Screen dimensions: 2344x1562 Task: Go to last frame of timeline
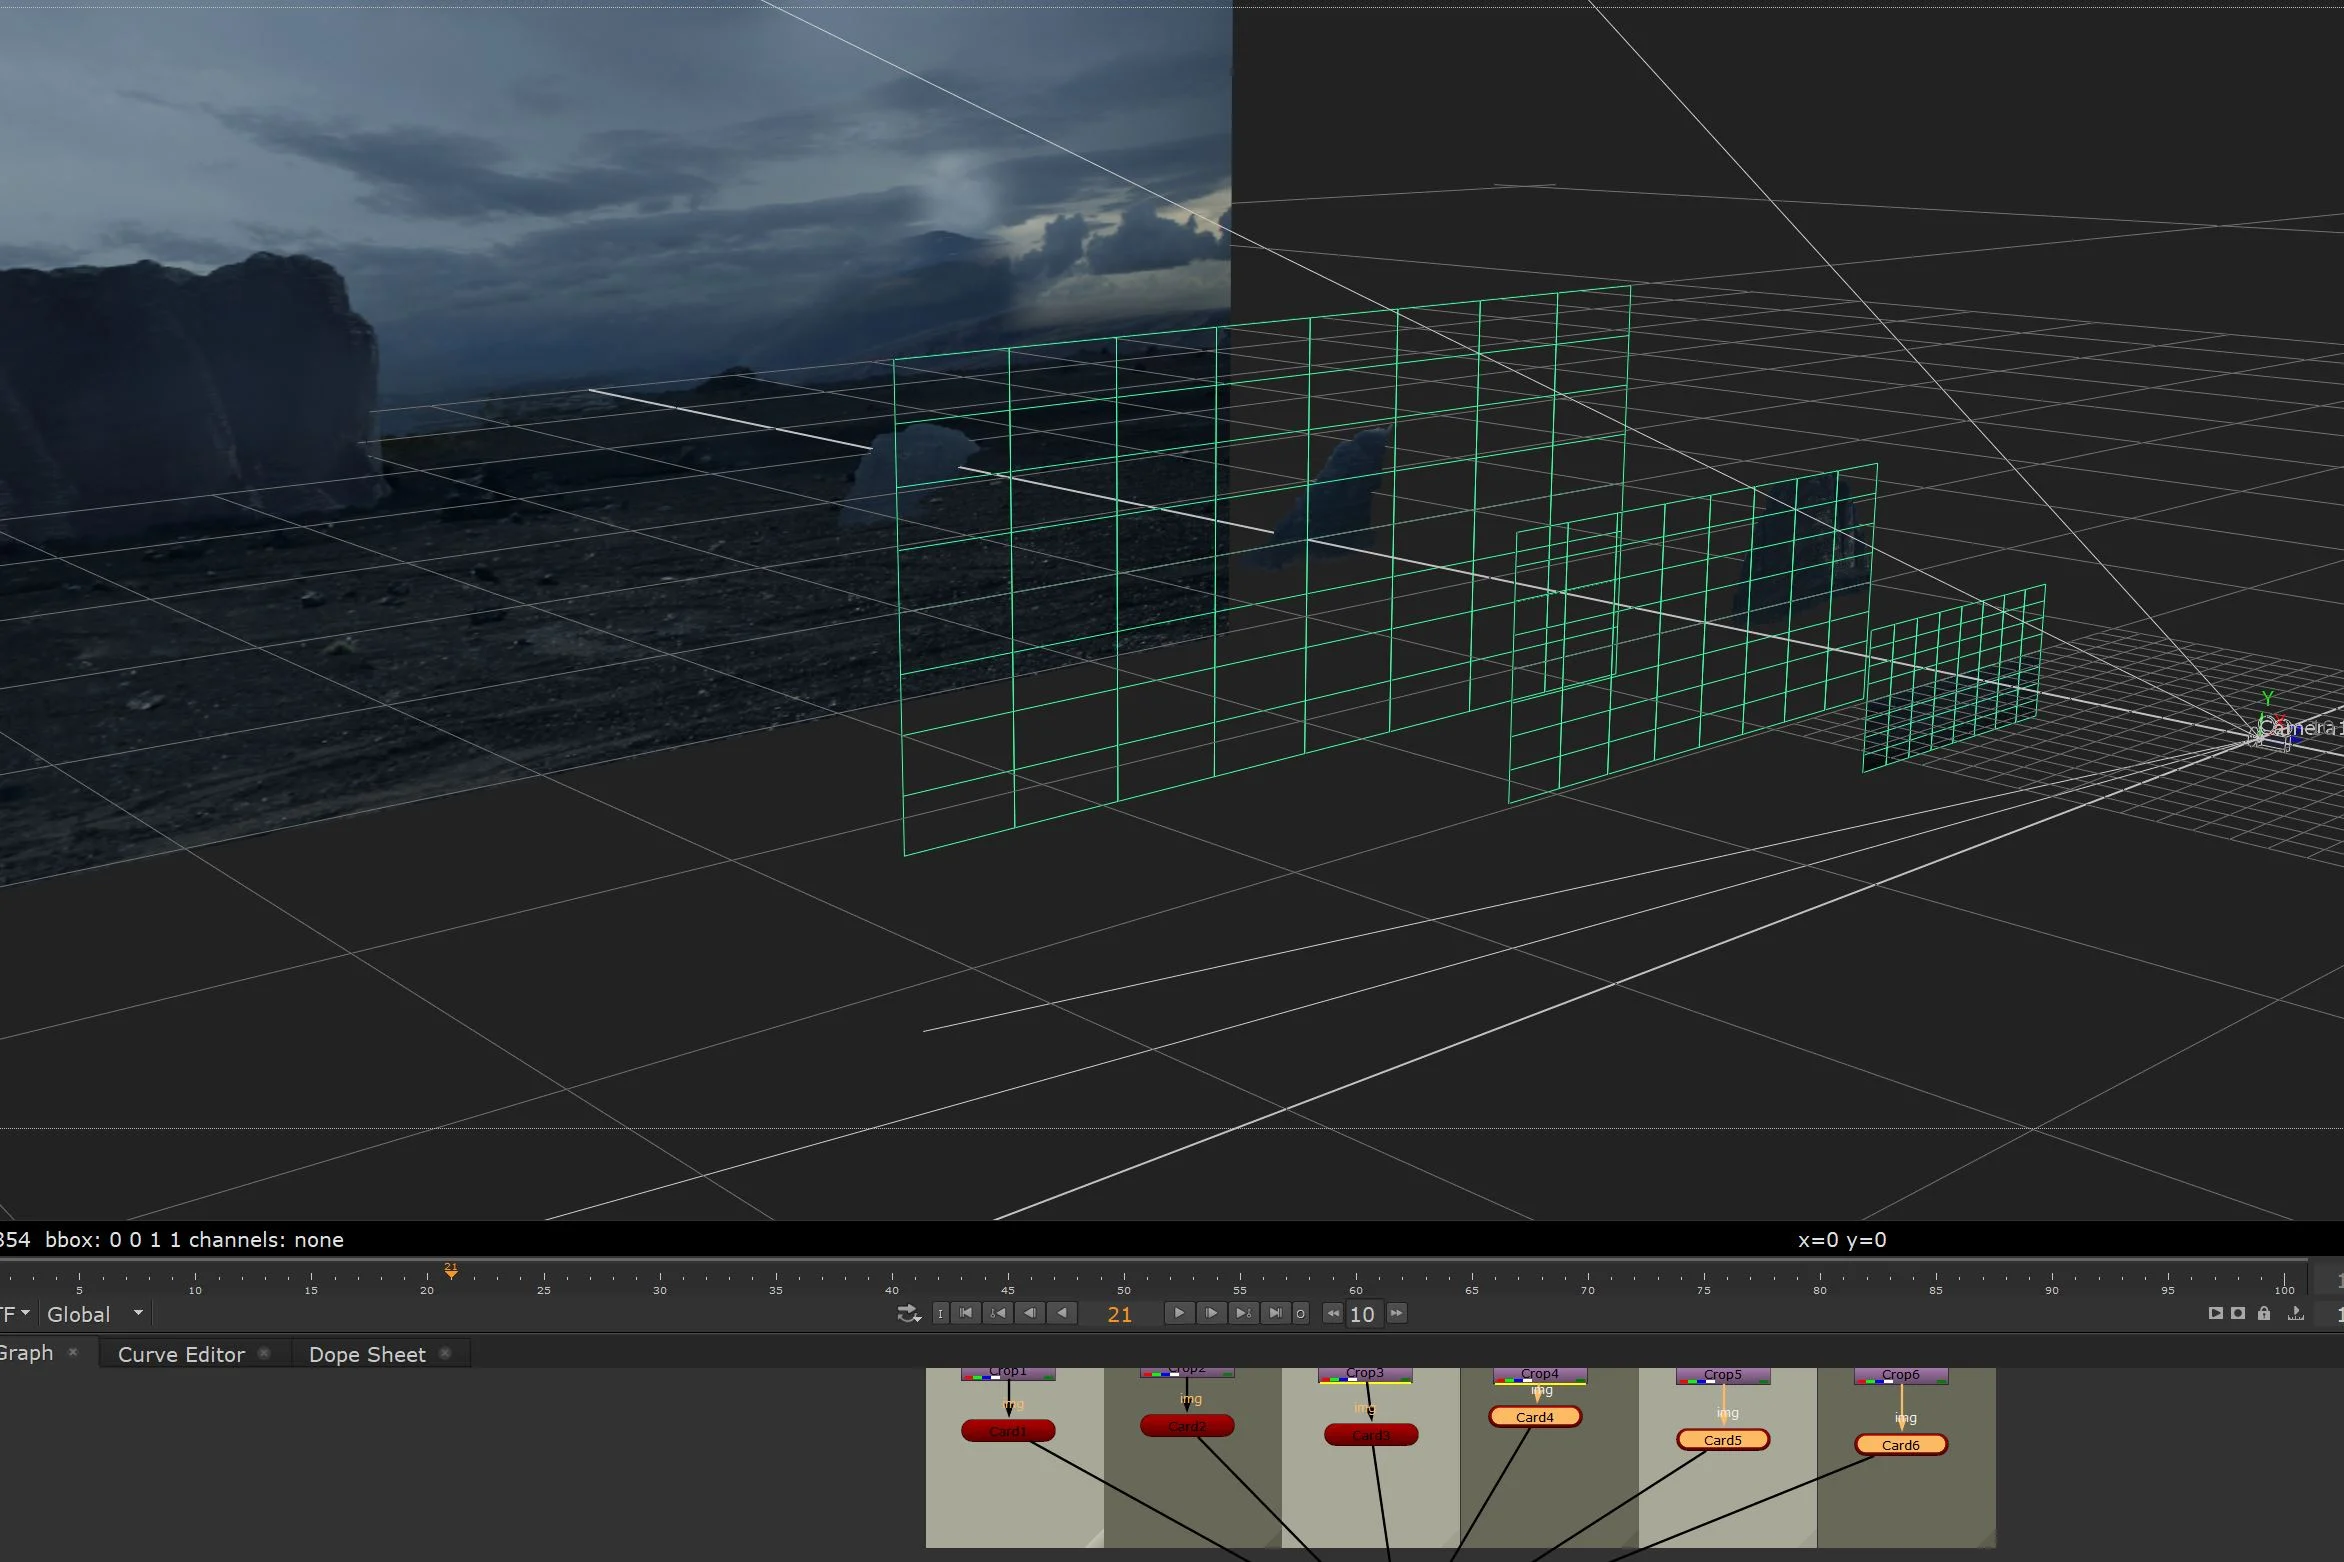[1275, 1313]
